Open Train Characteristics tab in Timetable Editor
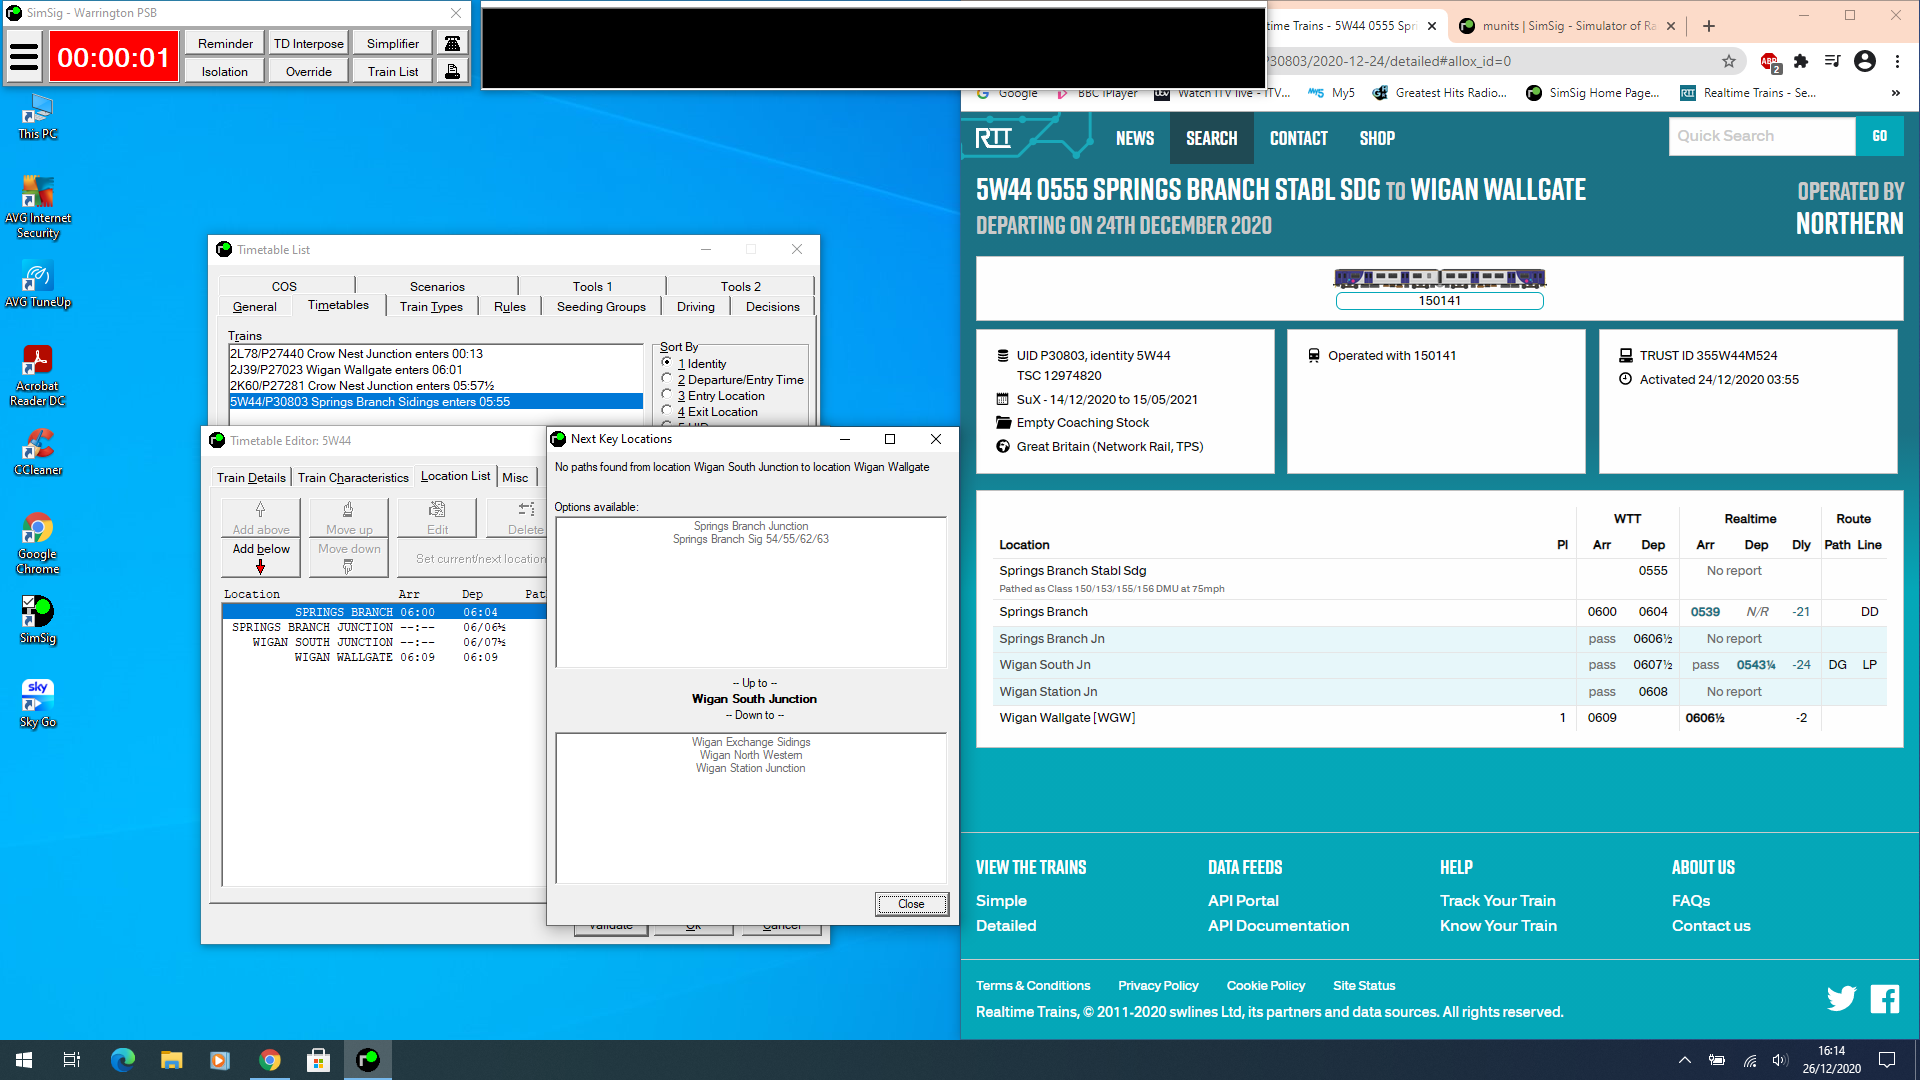This screenshot has width=1920, height=1080. [353, 478]
